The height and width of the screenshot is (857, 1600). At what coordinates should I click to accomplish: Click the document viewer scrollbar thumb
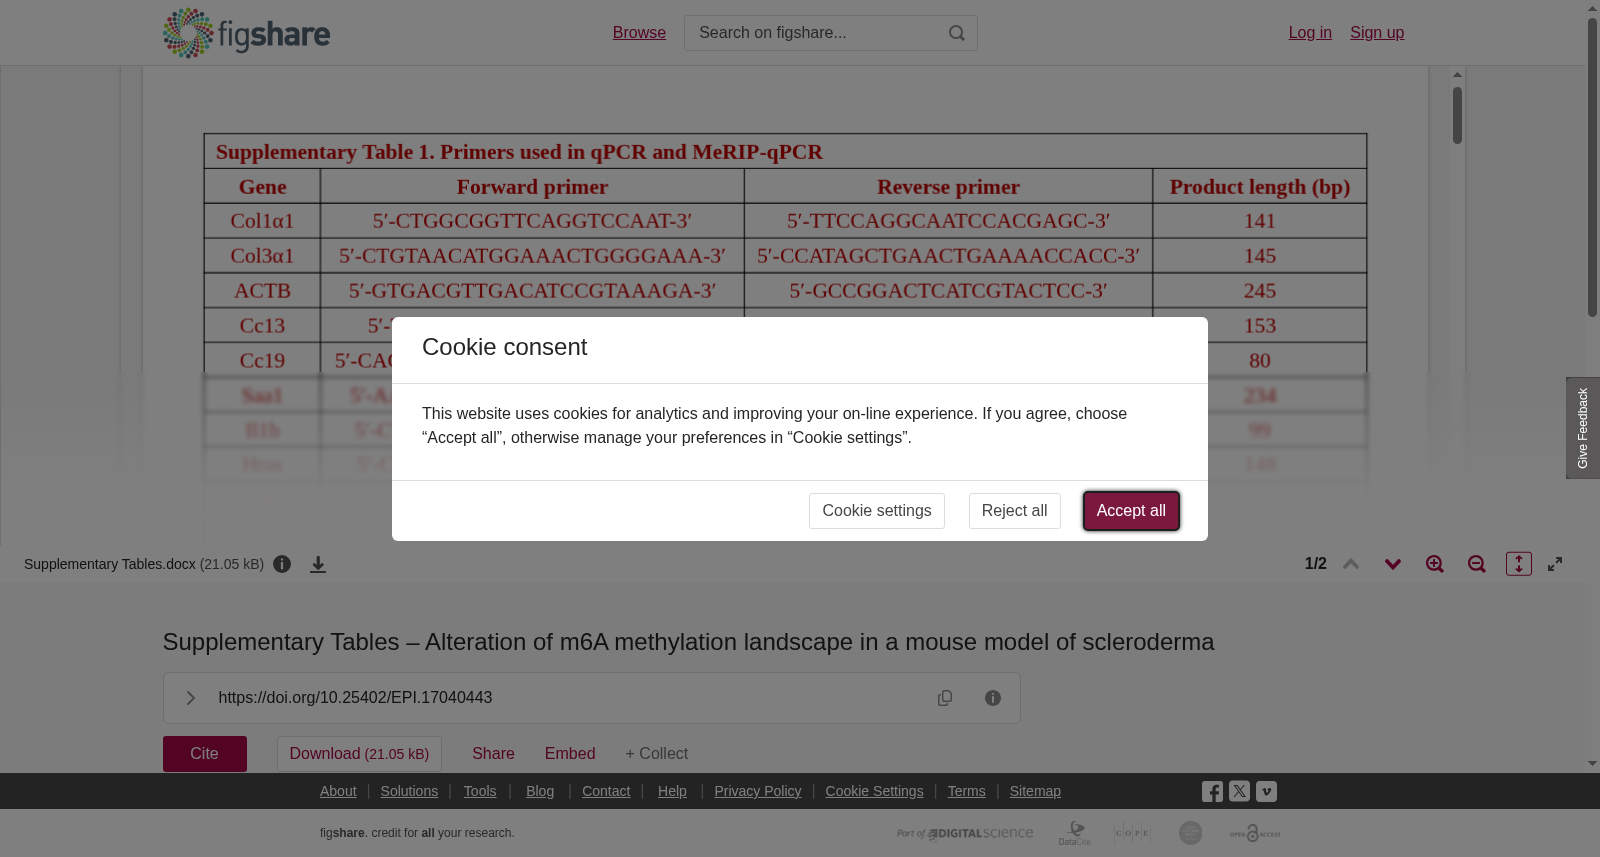pyautogui.click(x=1458, y=115)
